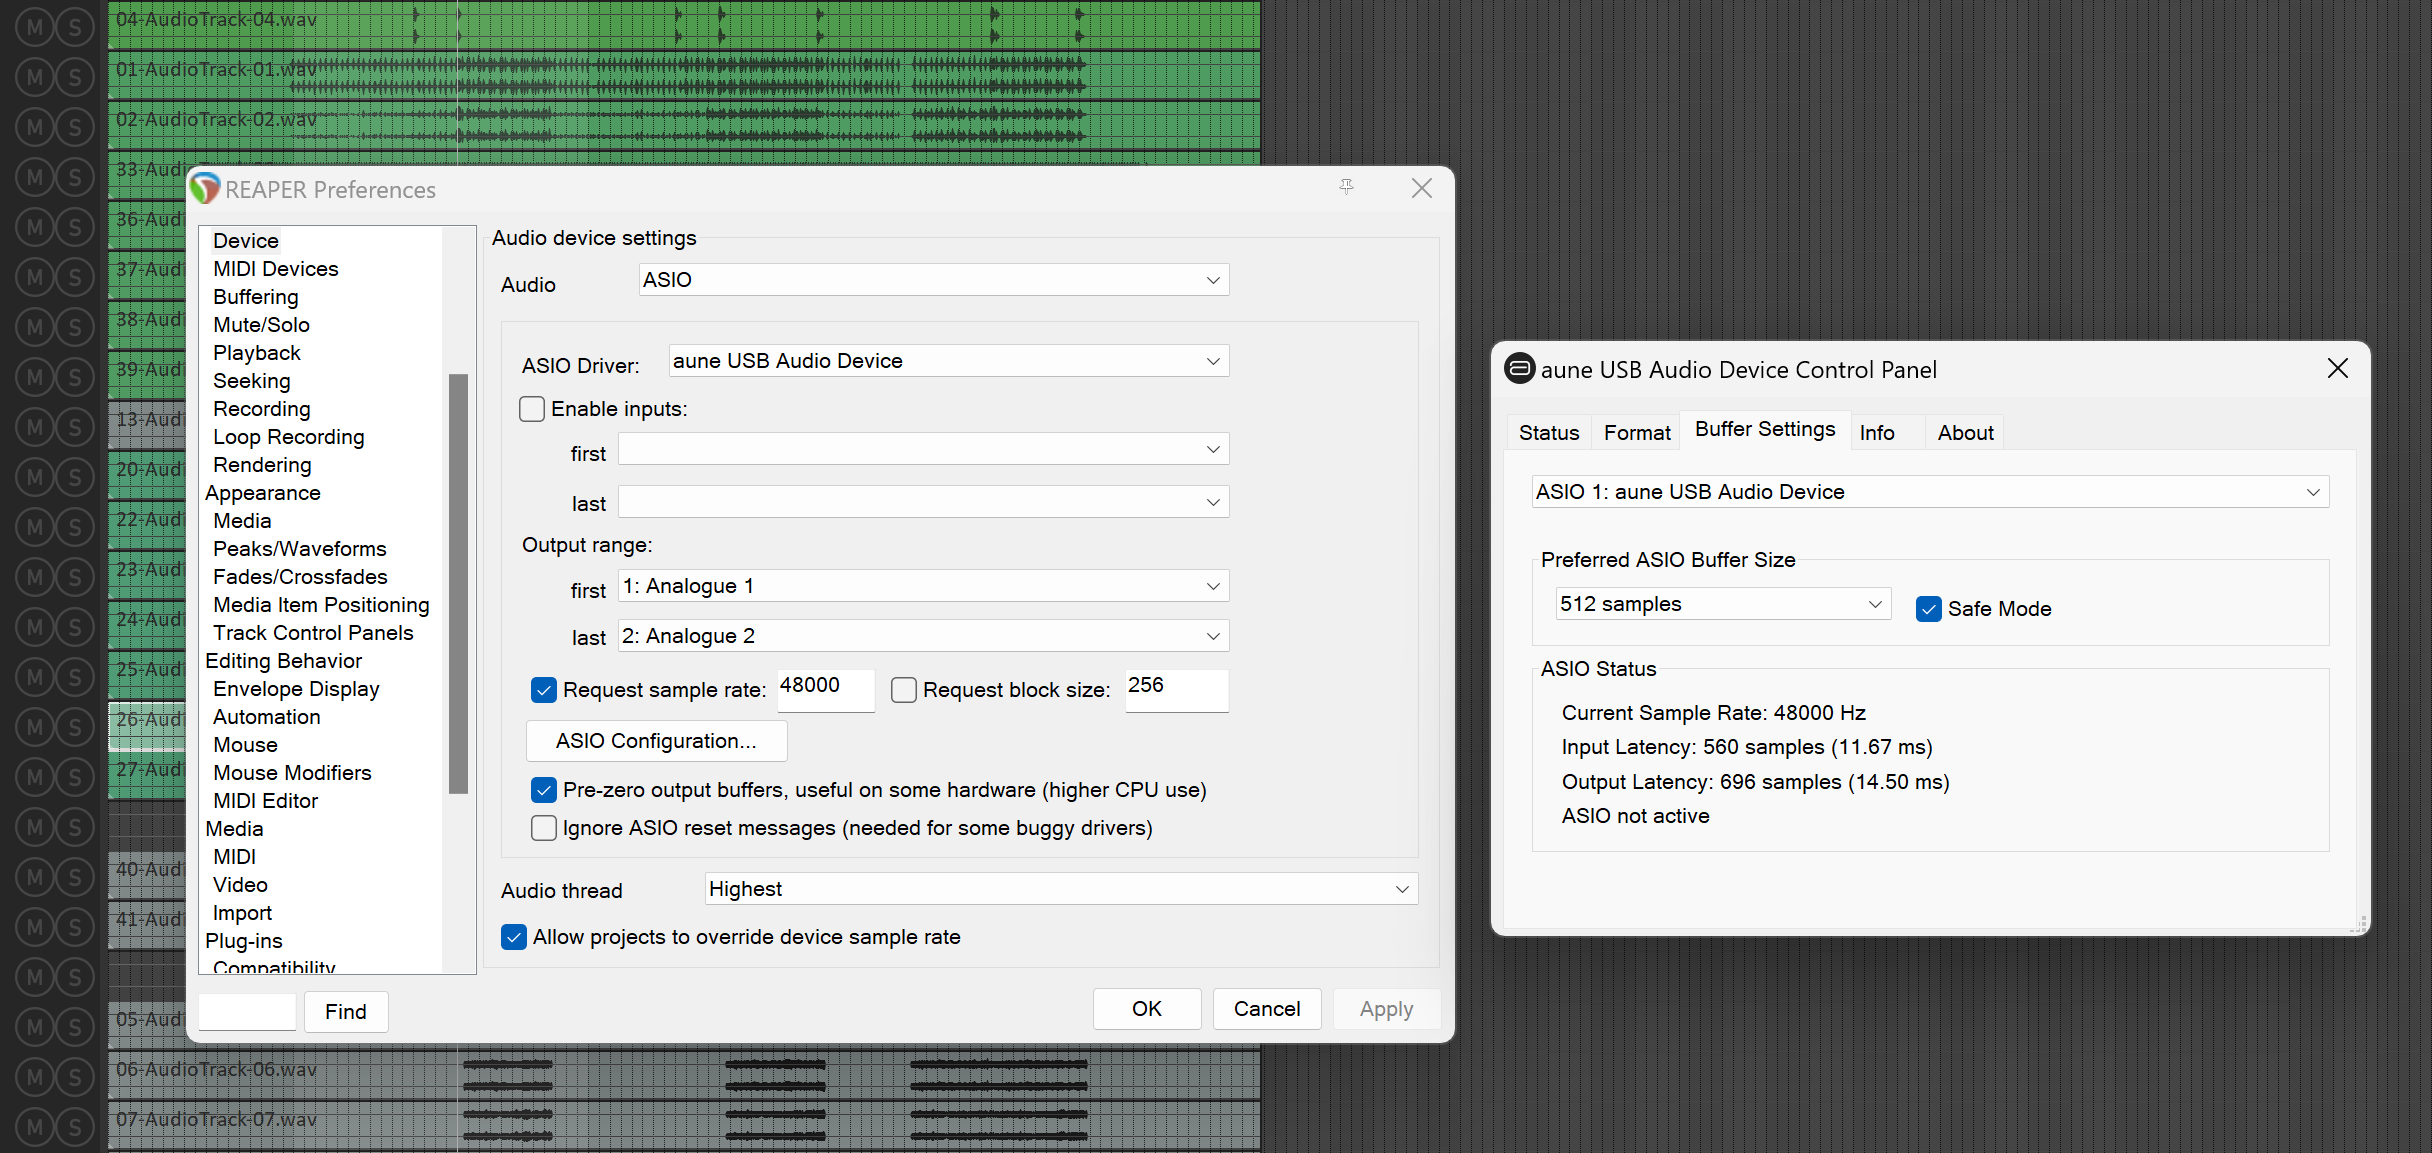
Task: Click the REAPER logo in Preferences title
Action: [205, 188]
